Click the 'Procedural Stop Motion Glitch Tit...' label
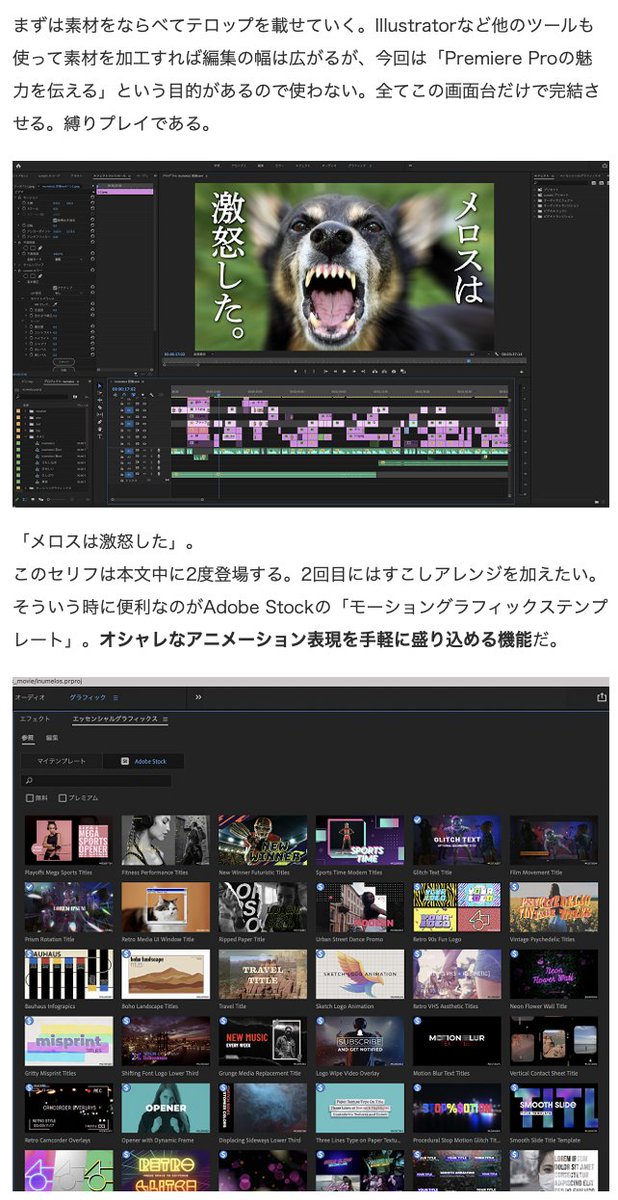 457,1140
